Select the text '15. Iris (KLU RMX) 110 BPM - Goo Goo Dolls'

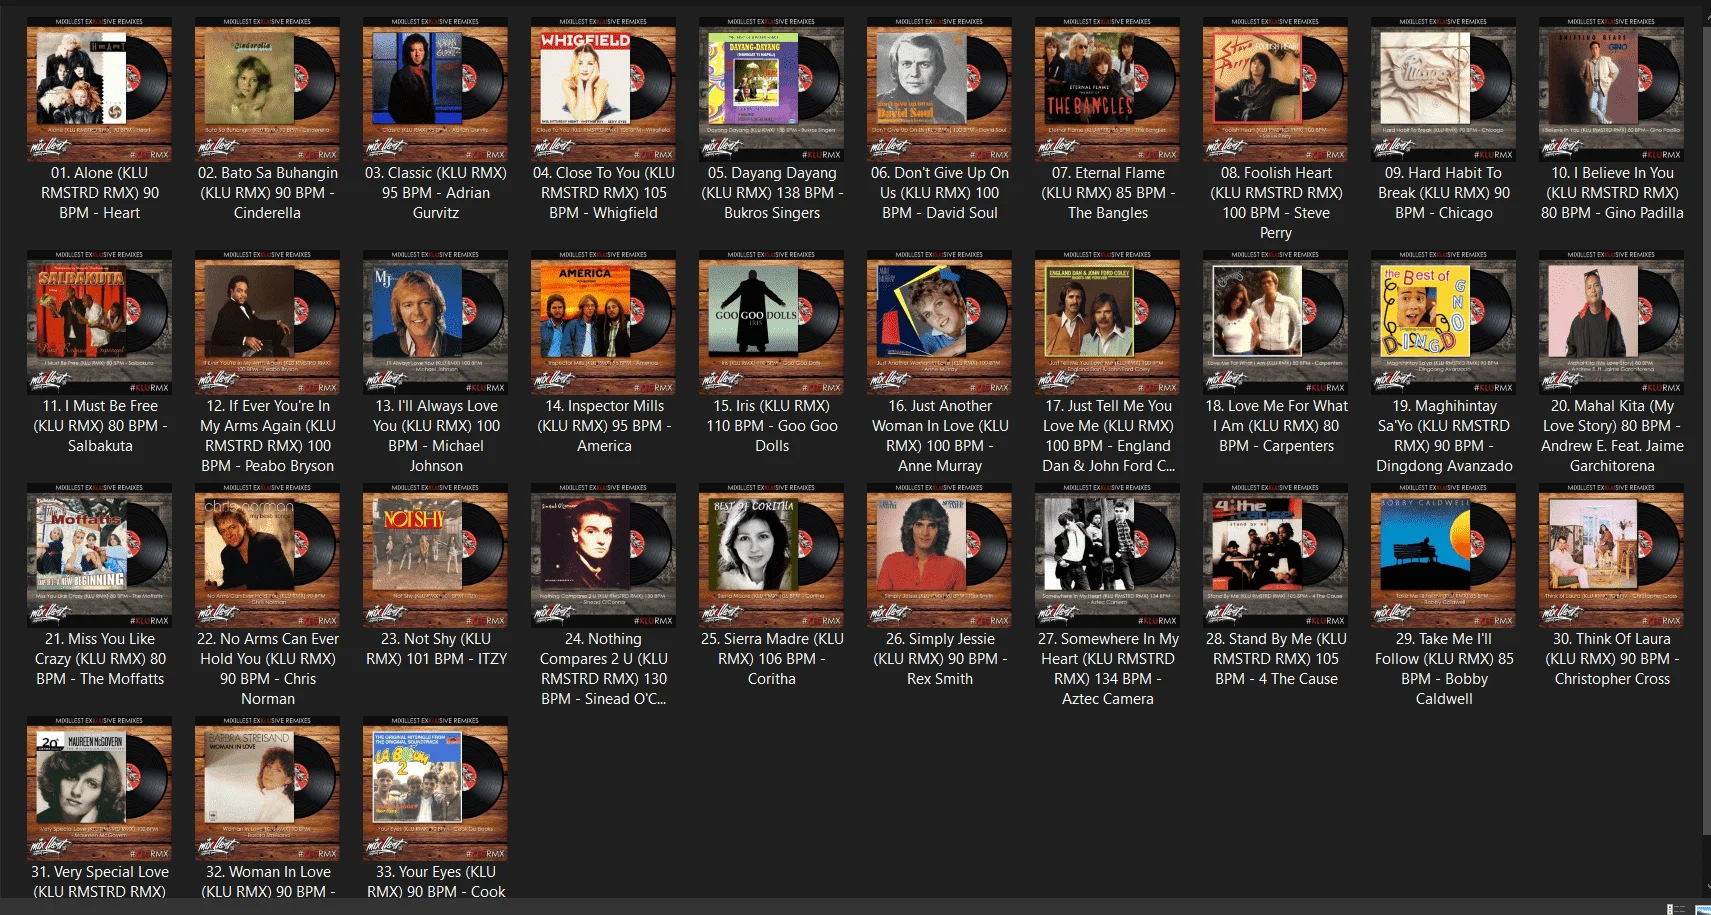click(x=772, y=426)
